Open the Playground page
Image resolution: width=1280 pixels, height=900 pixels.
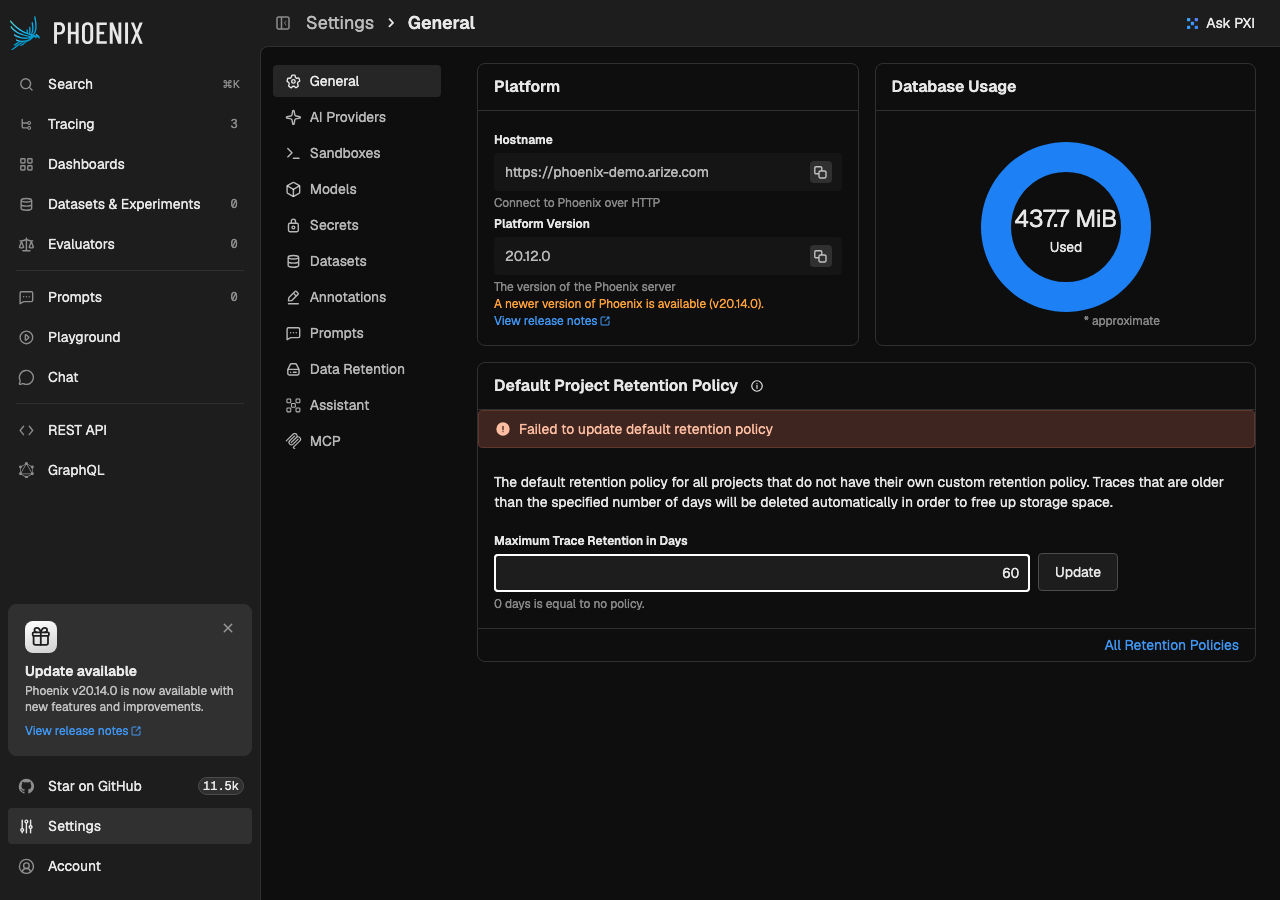[130, 337]
